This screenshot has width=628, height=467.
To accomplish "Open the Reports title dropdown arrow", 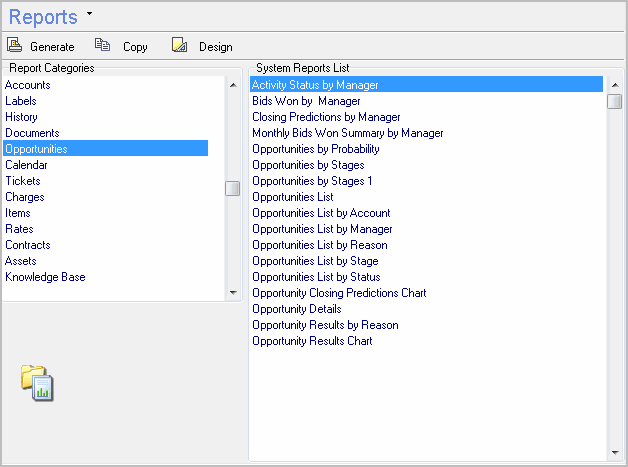I will click(x=89, y=15).
